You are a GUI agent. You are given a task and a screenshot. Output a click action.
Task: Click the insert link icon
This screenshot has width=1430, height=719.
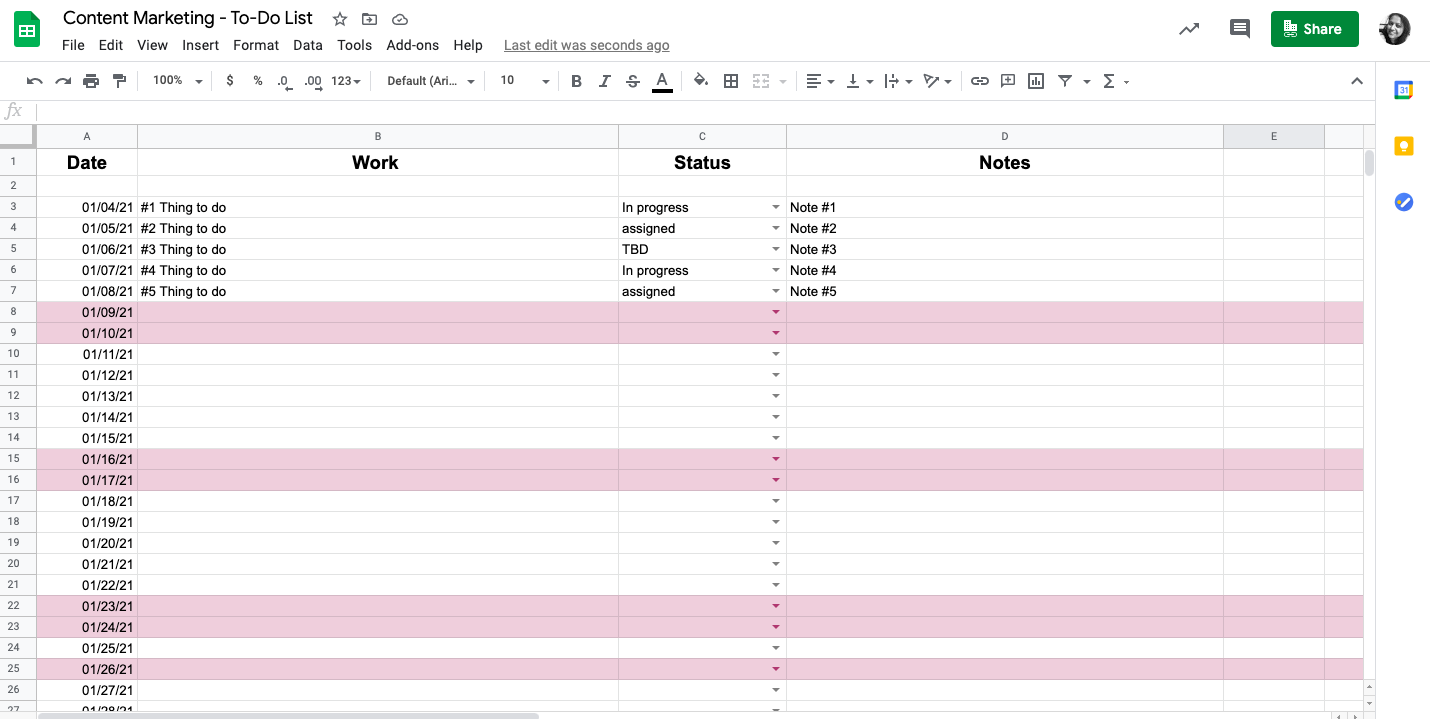[x=980, y=81]
